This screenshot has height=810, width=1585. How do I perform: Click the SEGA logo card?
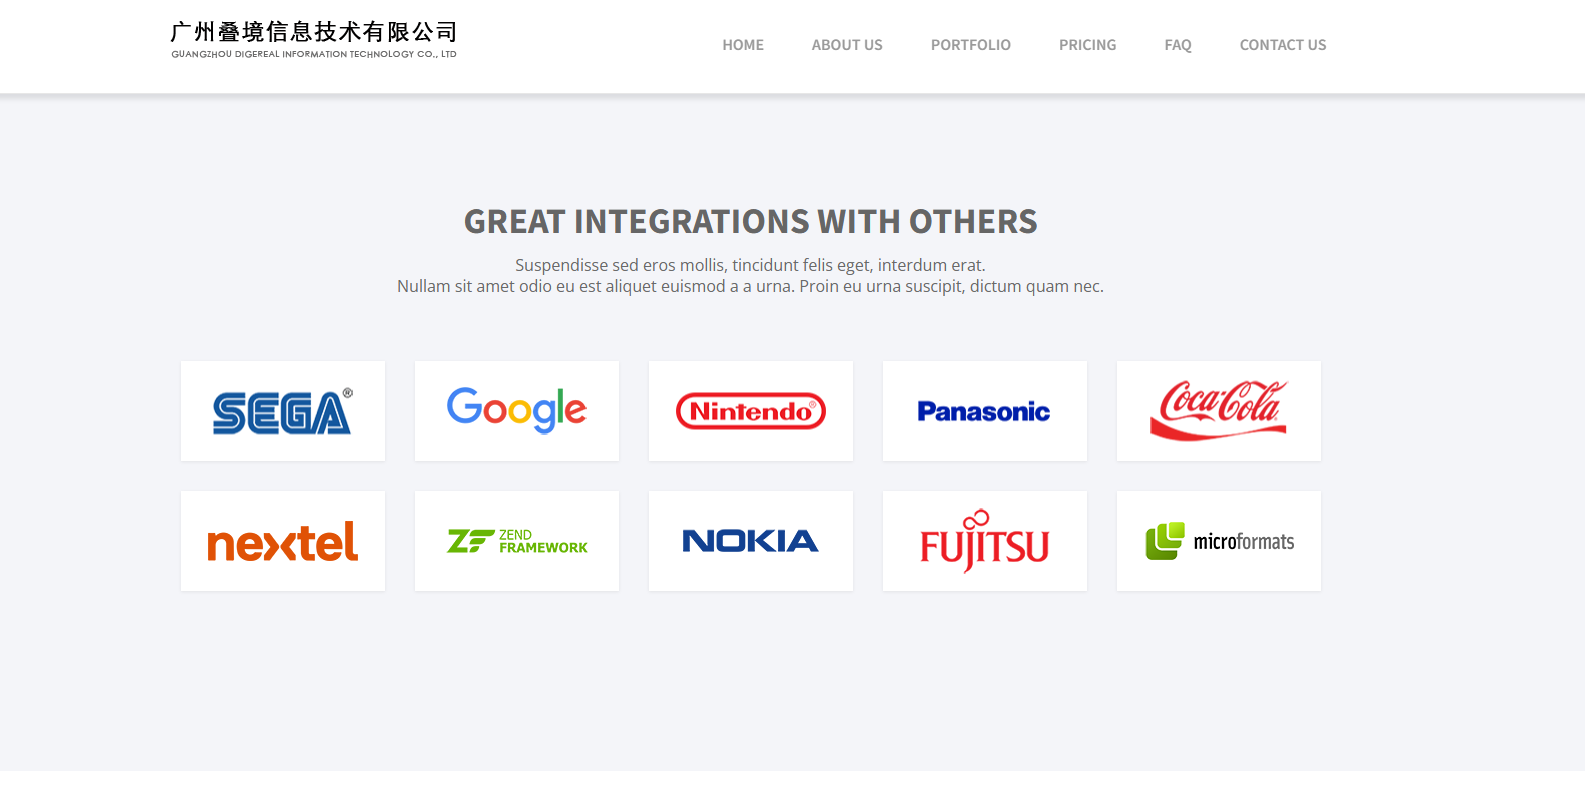[282, 411]
